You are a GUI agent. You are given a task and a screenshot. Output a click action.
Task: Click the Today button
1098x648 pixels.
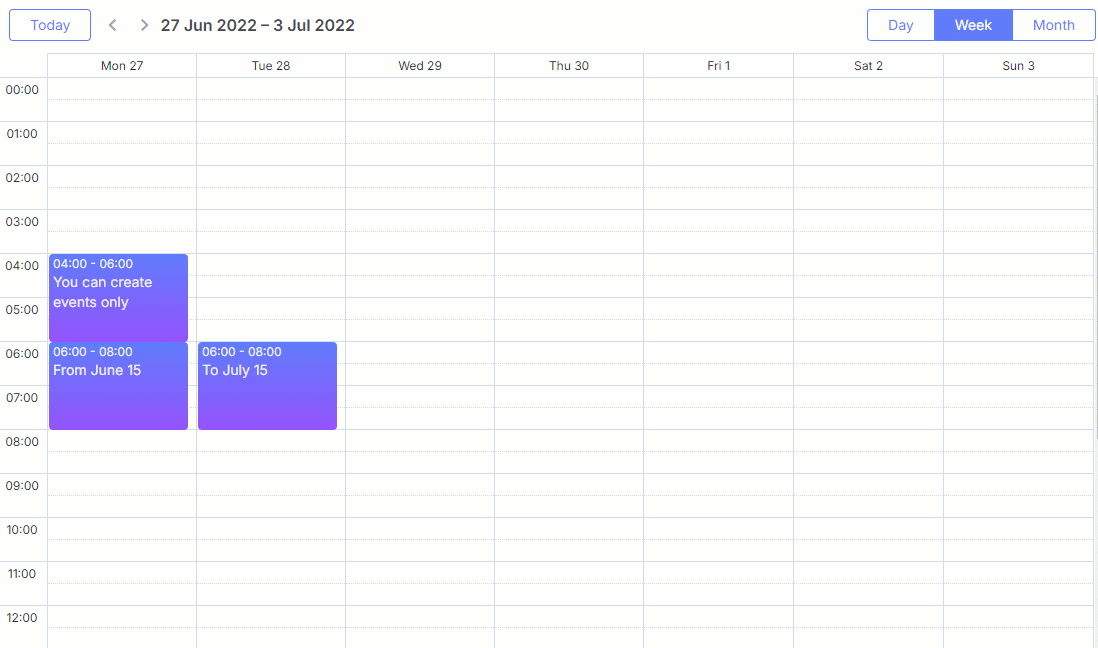50,25
